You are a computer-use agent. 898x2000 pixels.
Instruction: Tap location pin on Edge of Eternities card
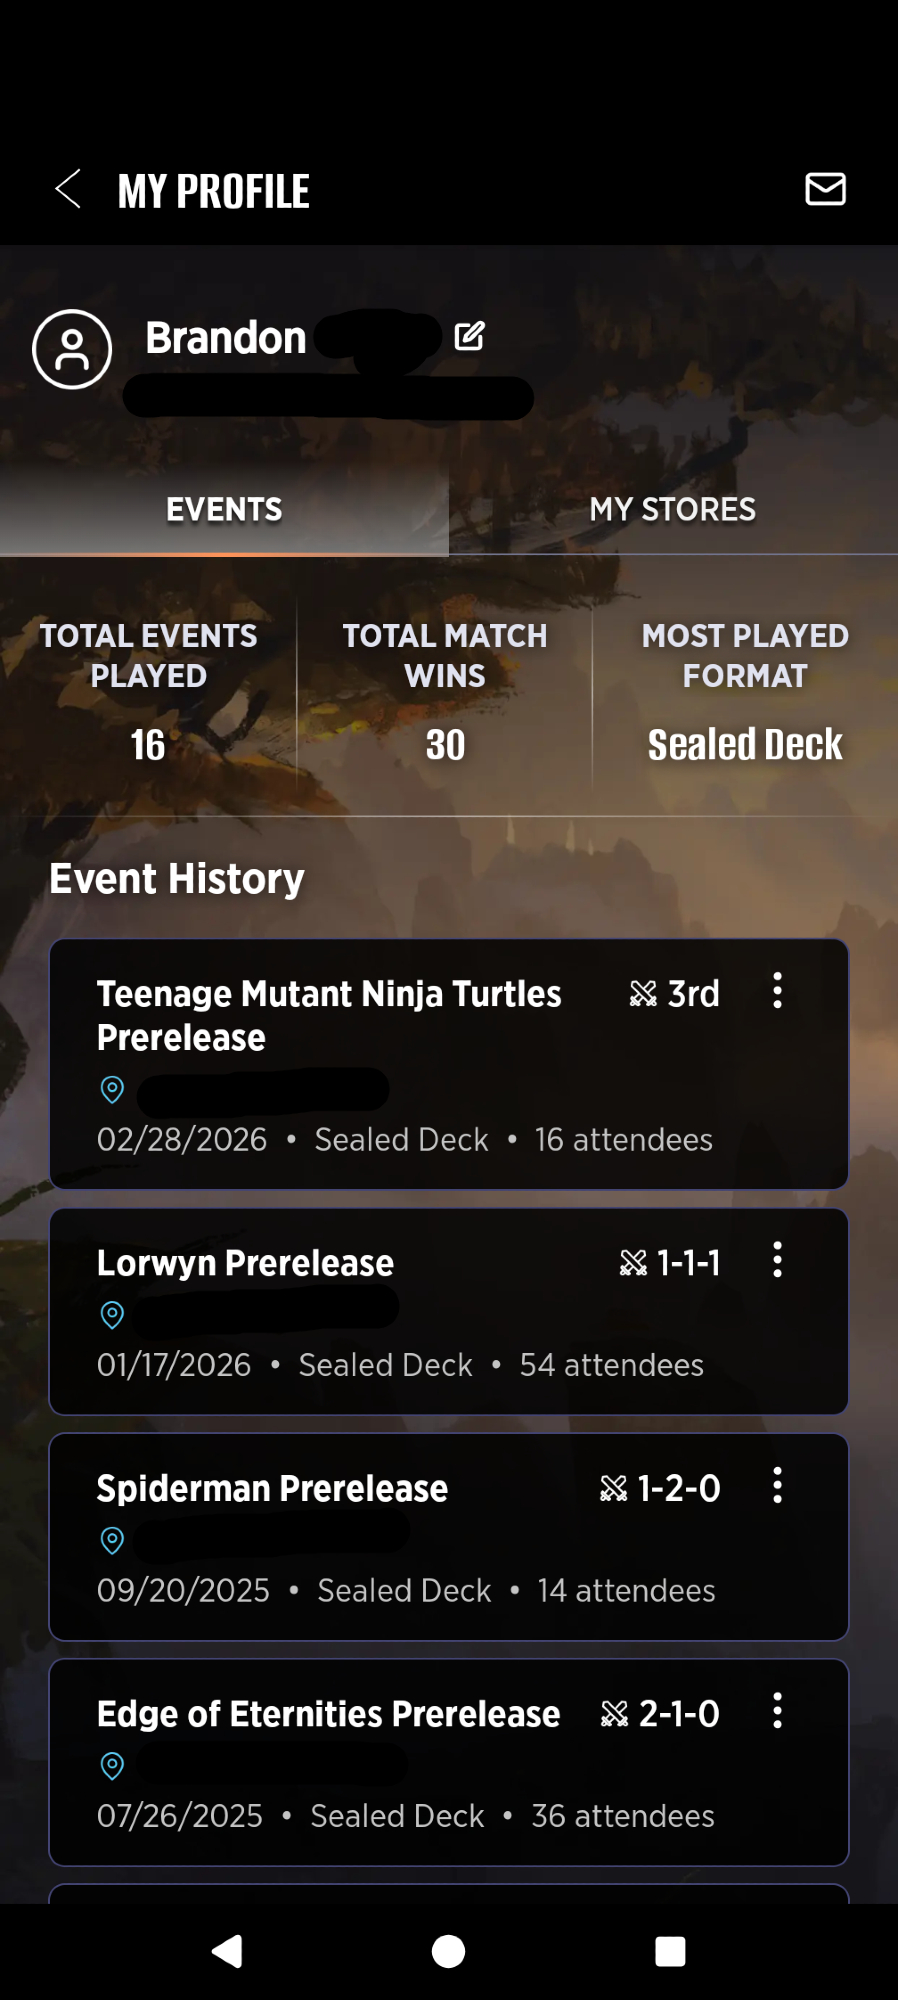[x=112, y=1765]
